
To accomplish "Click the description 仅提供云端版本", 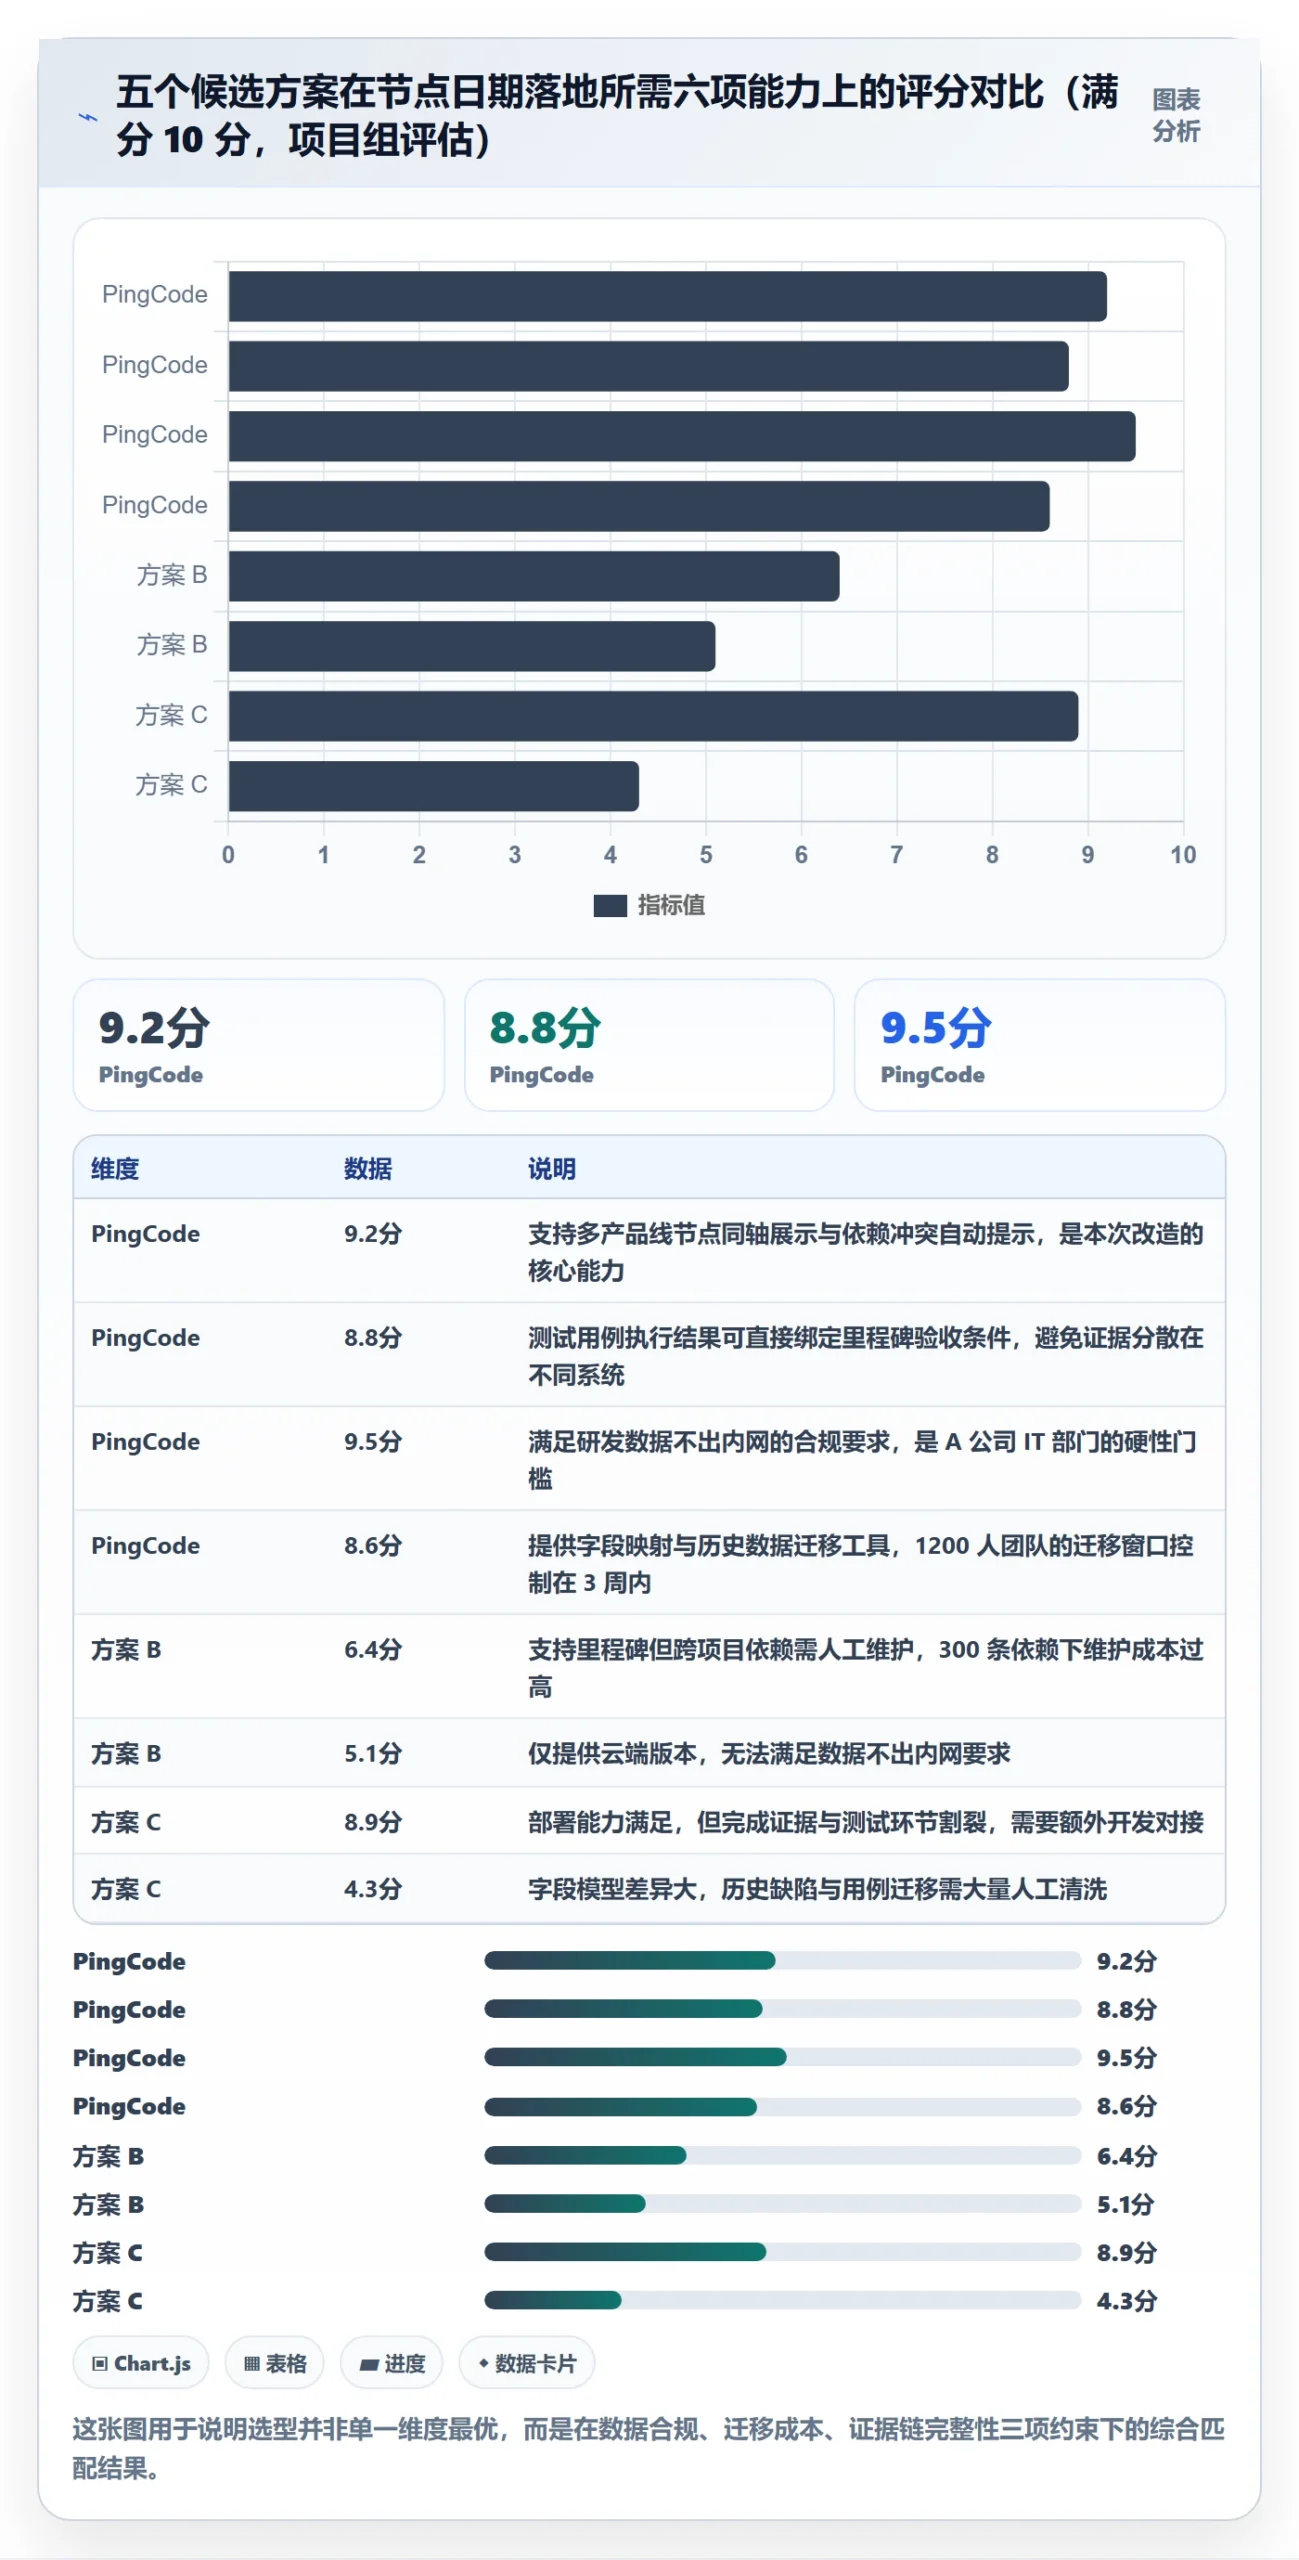I will pos(769,1753).
